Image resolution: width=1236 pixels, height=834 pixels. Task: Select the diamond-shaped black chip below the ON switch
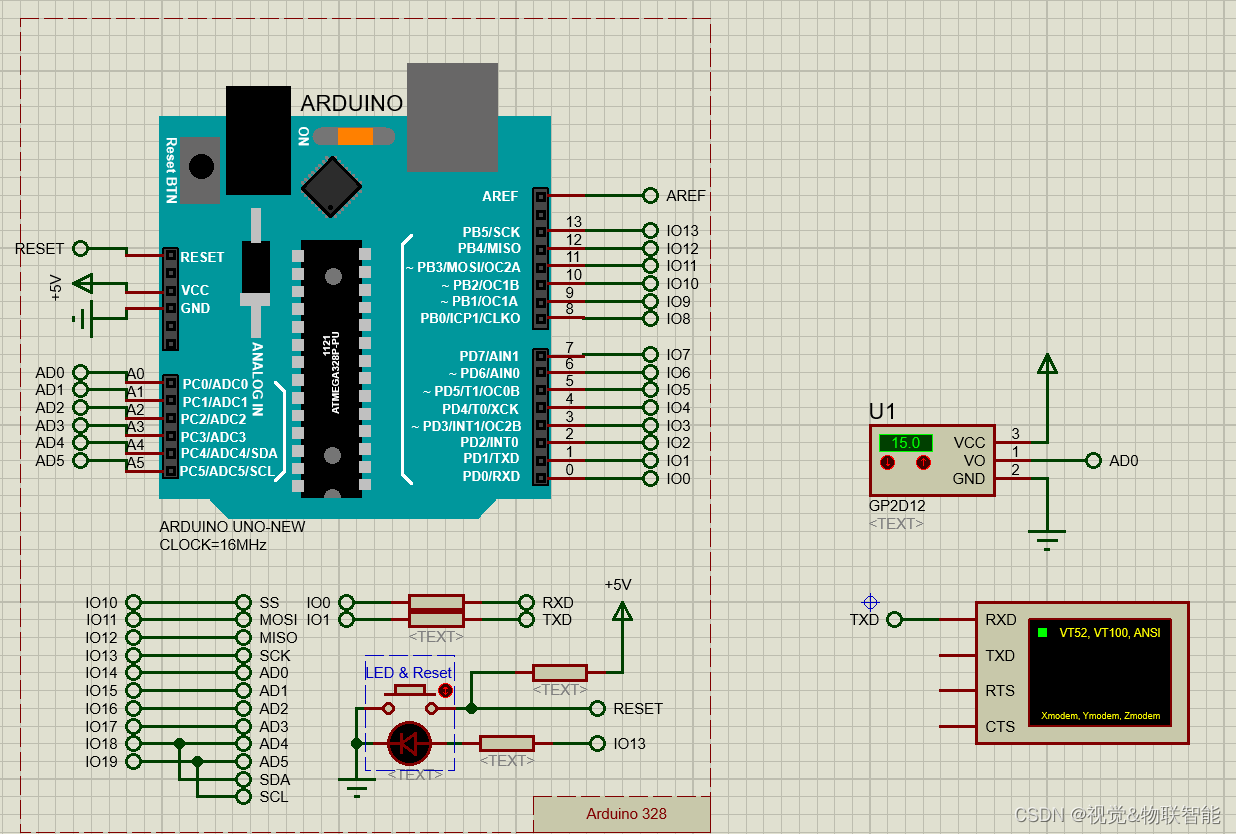coord(331,186)
